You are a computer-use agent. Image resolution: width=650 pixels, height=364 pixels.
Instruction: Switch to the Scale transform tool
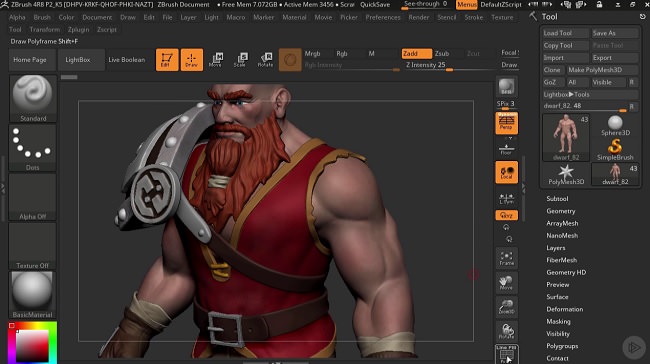(x=240, y=60)
